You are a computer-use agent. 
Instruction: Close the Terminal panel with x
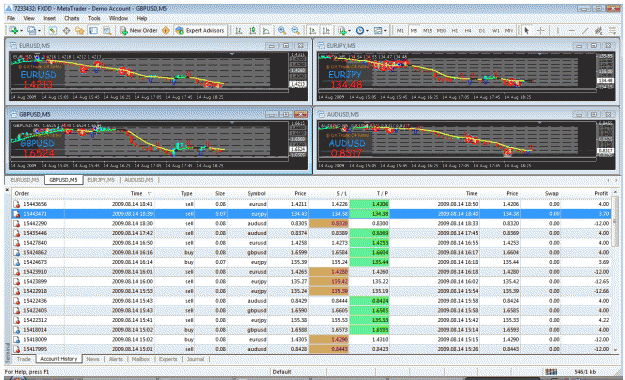tap(7, 190)
